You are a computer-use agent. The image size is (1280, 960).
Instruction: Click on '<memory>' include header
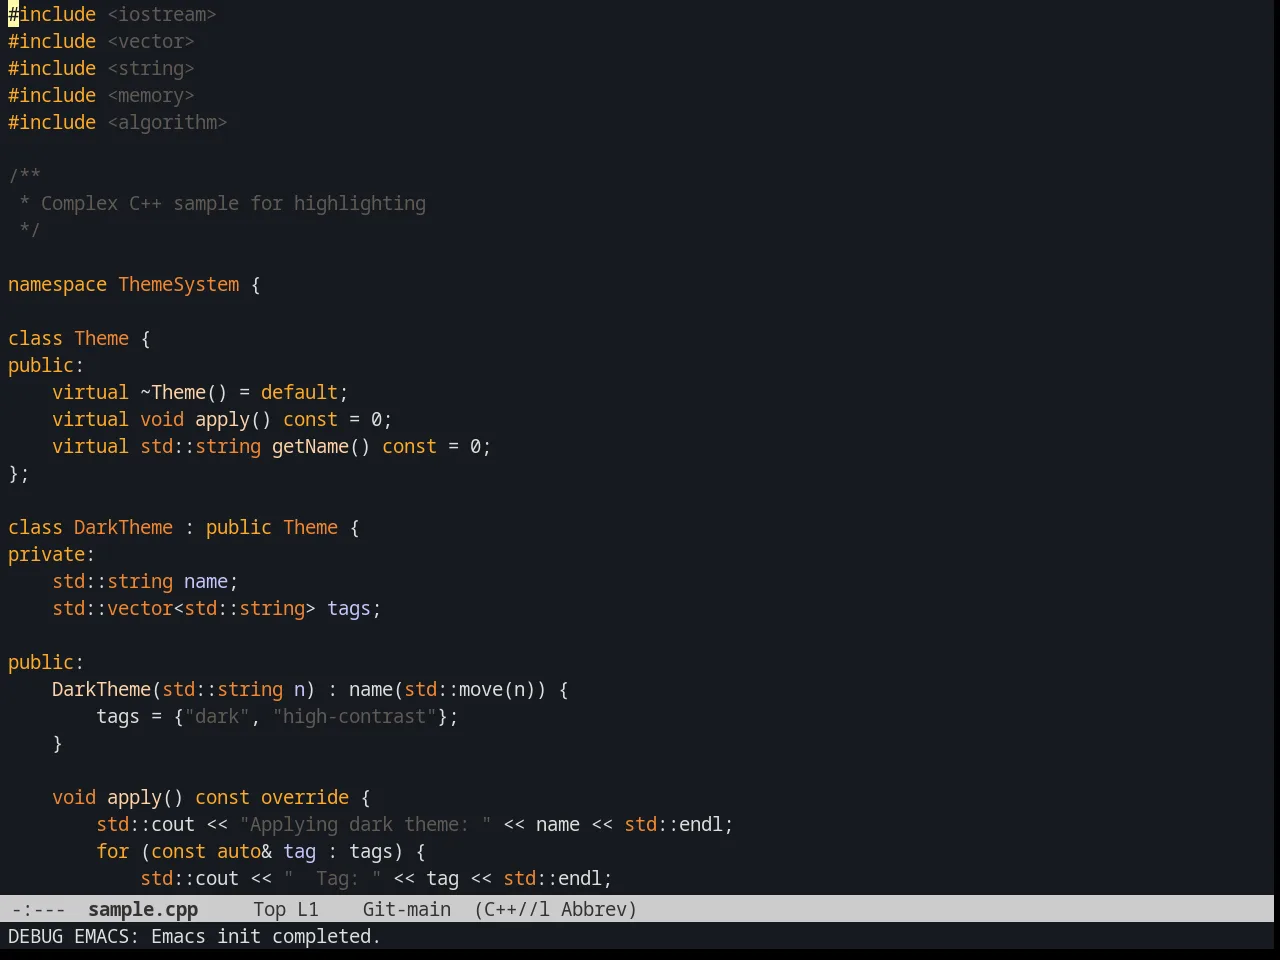(151, 95)
